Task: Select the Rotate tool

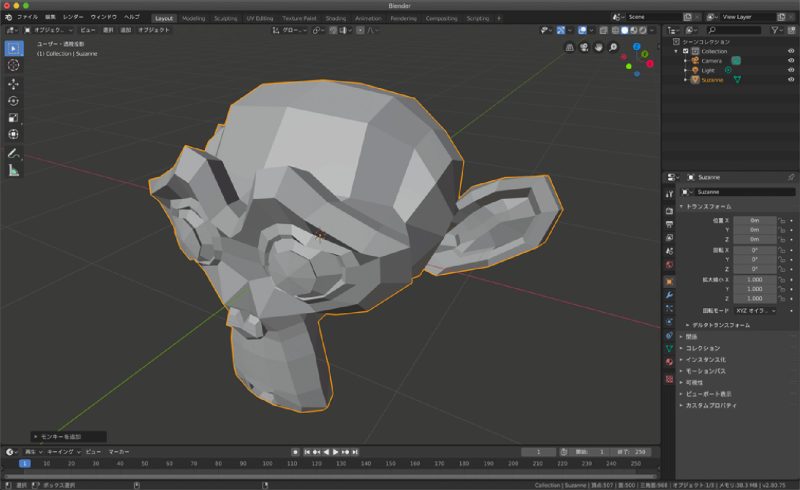Action: [x=14, y=101]
